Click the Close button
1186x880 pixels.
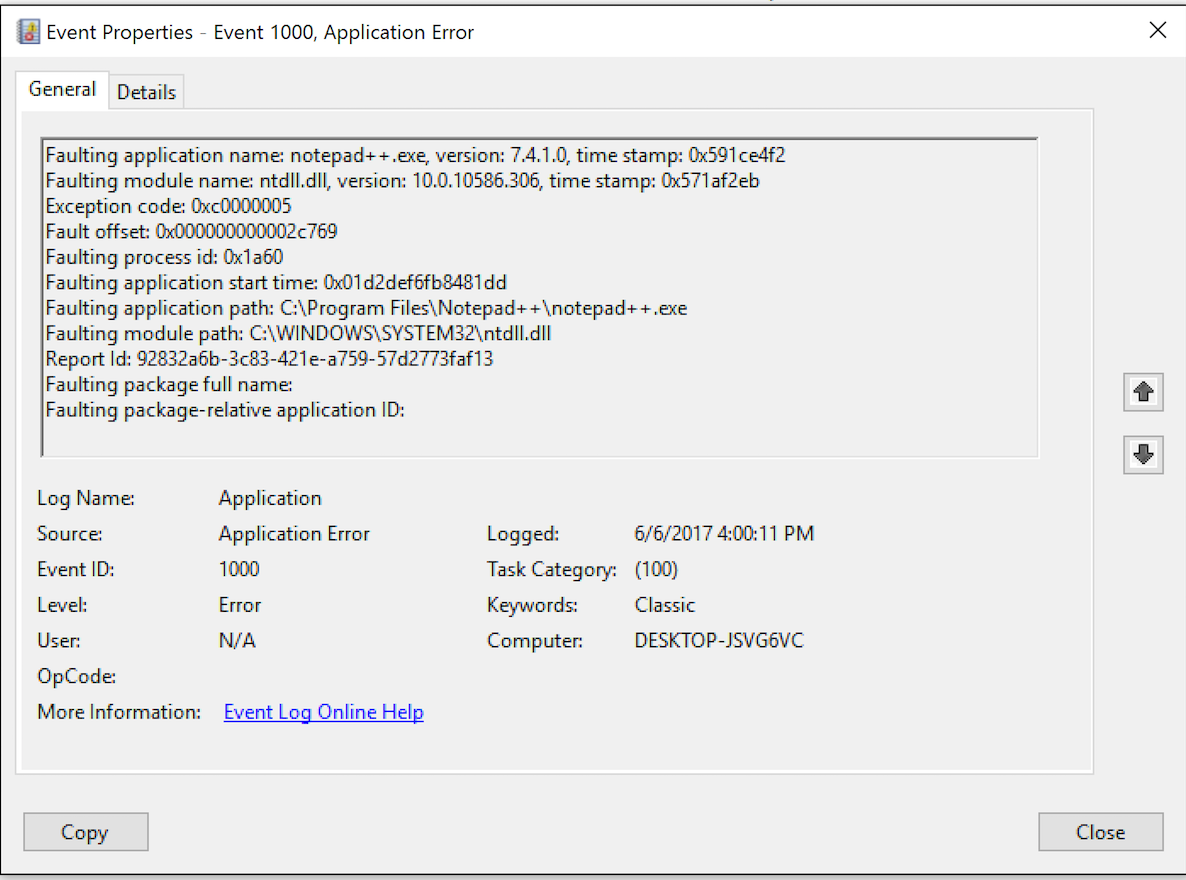[x=1101, y=832]
